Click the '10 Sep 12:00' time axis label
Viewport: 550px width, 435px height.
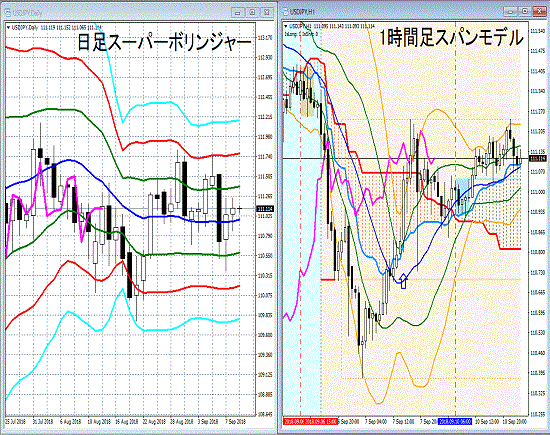tap(488, 421)
